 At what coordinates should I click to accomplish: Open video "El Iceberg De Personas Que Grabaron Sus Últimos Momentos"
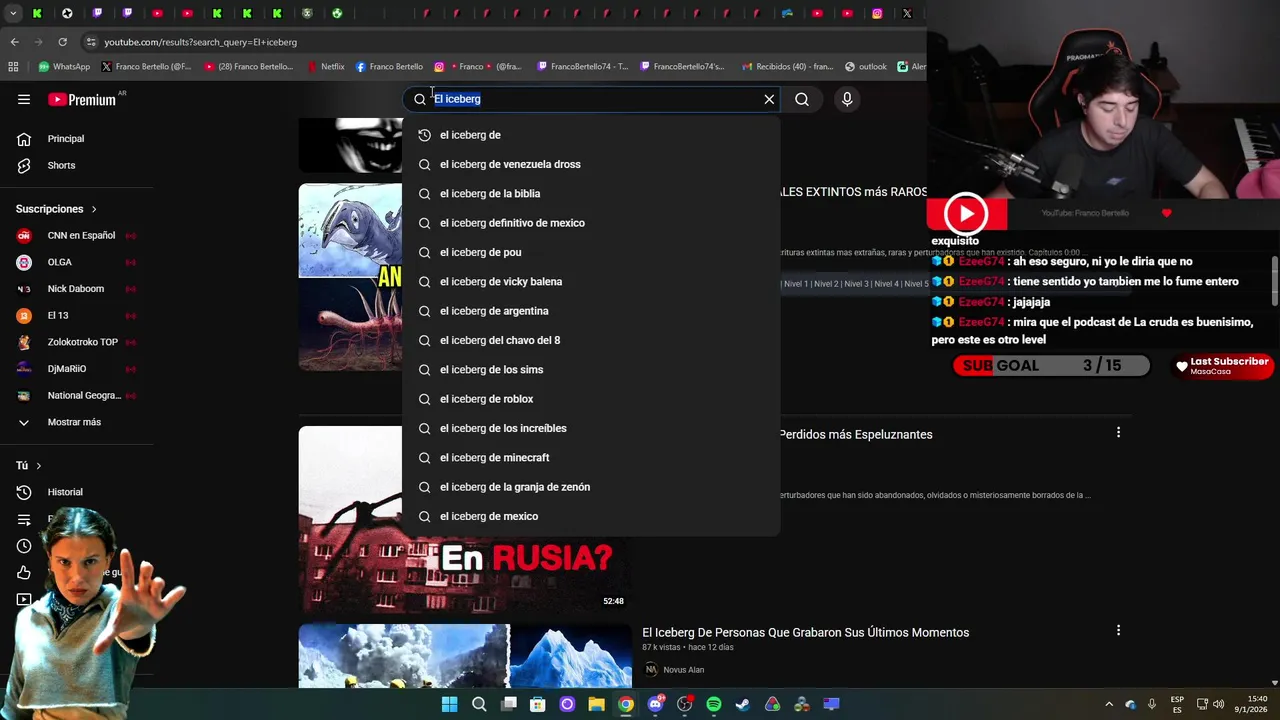(x=805, y=632)
